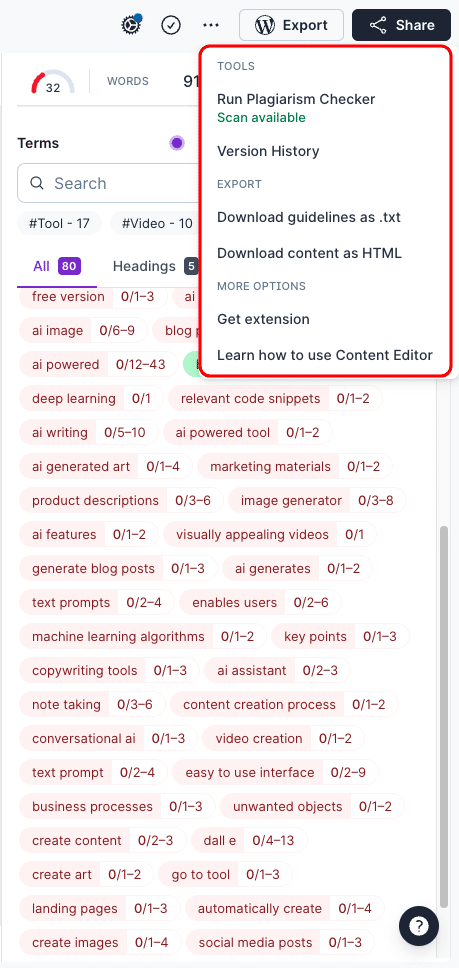This screenshot has height=968, width=459.
Task: Click the purple dot next to Terms
Action: pos(177,143)
